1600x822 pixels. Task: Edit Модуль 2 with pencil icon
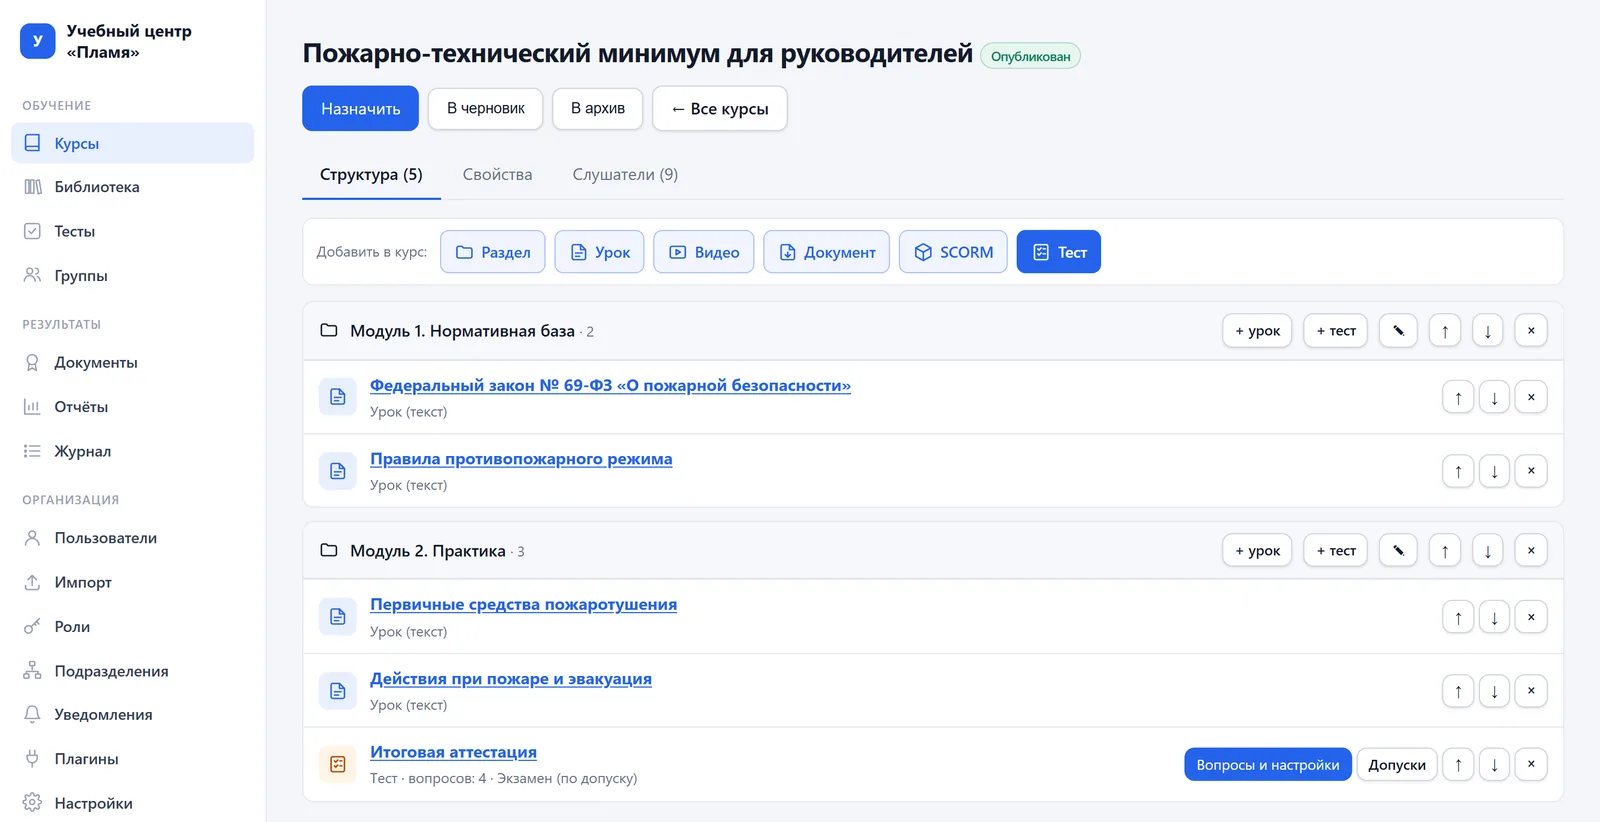pos(1398,550)
